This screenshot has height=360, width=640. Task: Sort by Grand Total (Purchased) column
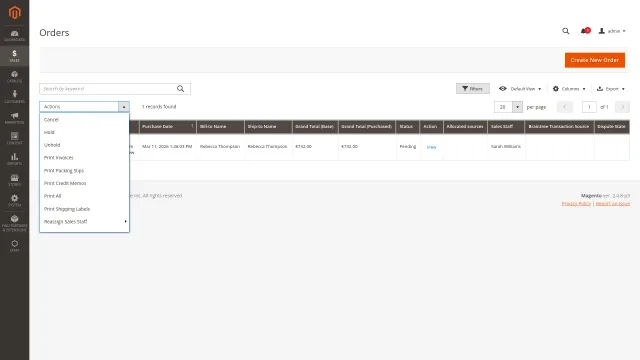tap(367, 127)
